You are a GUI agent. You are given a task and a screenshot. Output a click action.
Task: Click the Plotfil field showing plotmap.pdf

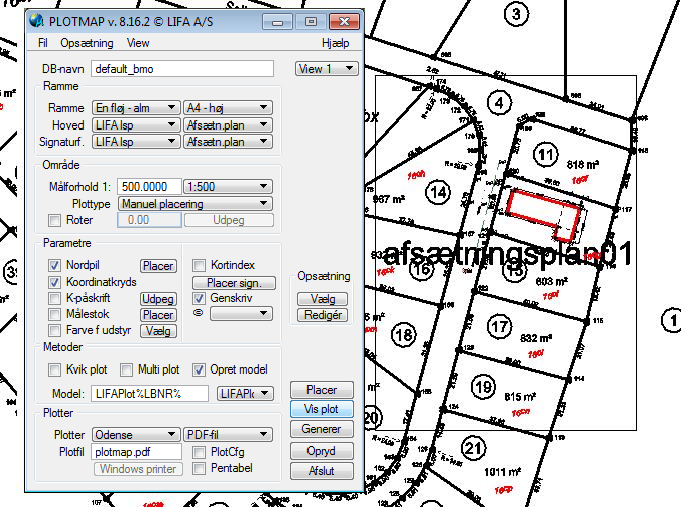click(136, 452)
